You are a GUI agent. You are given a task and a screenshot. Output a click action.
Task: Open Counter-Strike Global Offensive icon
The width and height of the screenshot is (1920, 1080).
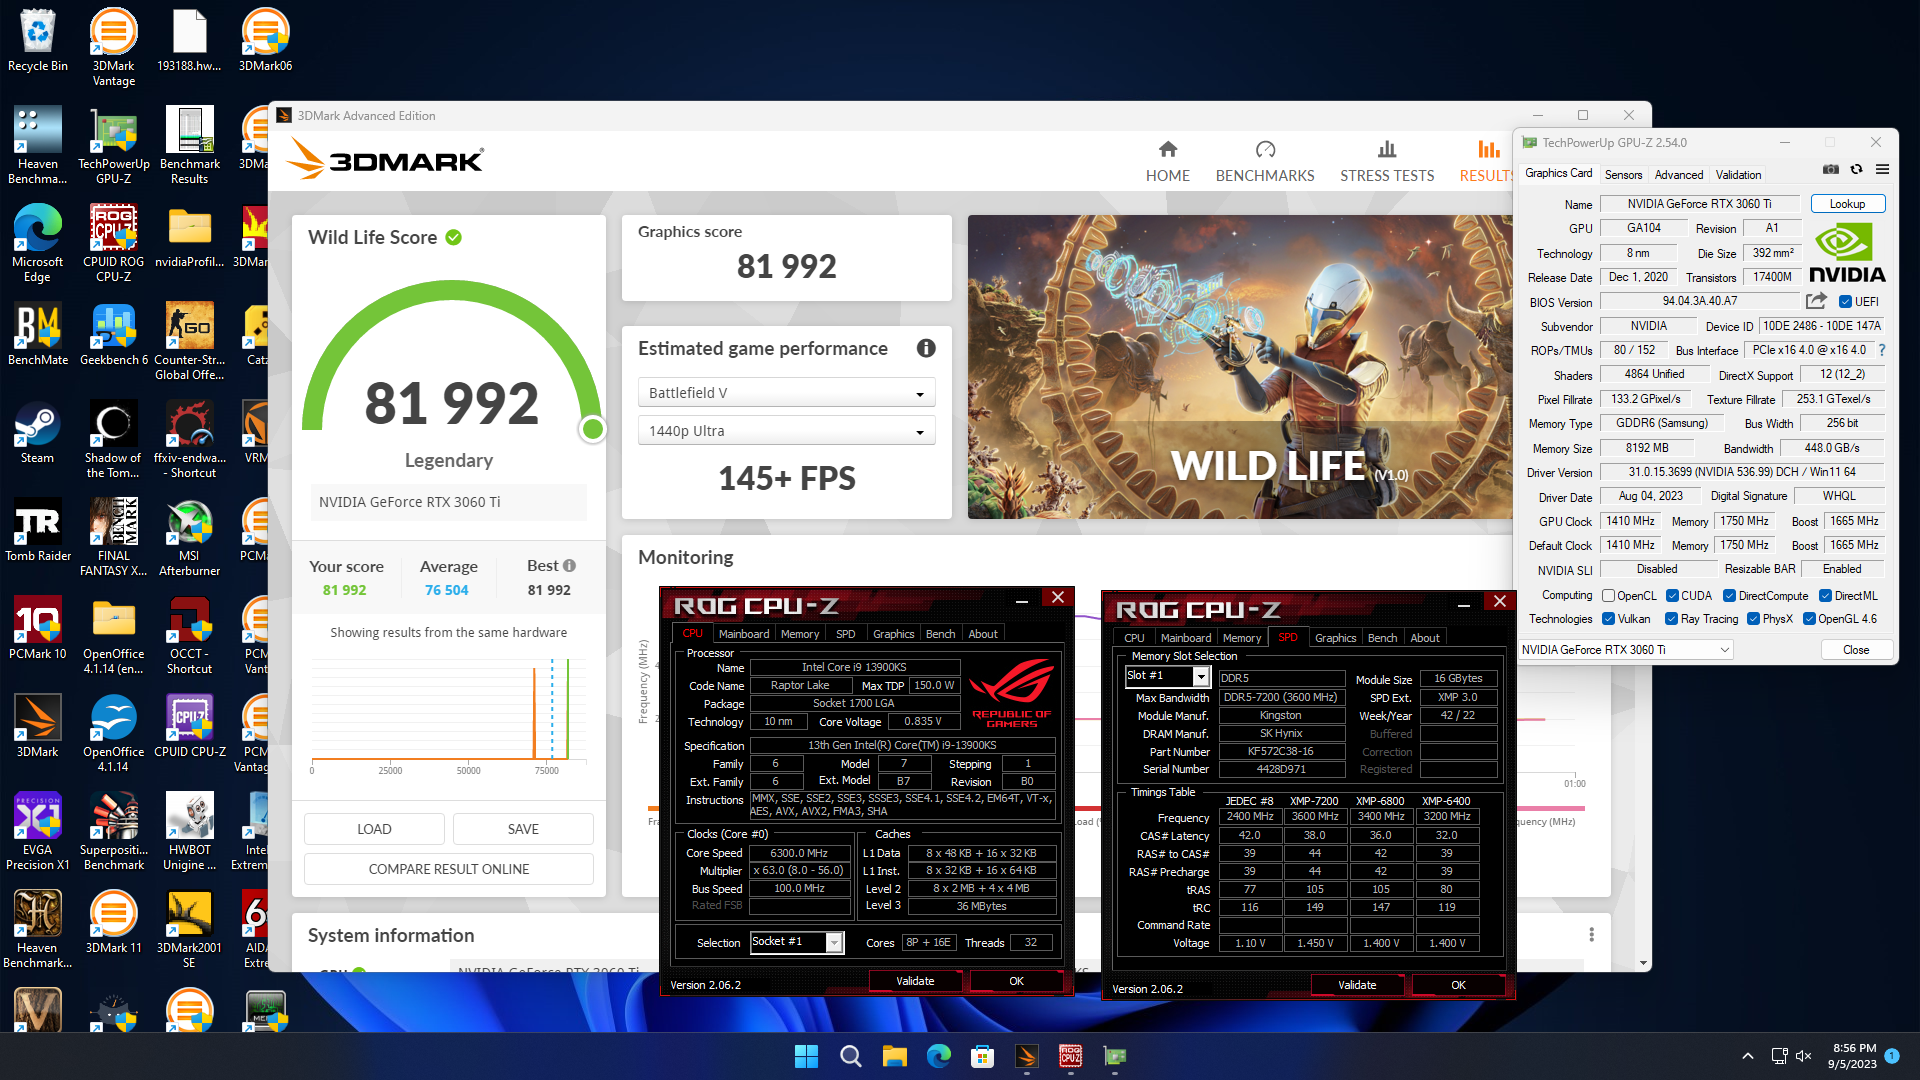click(190, 342)
